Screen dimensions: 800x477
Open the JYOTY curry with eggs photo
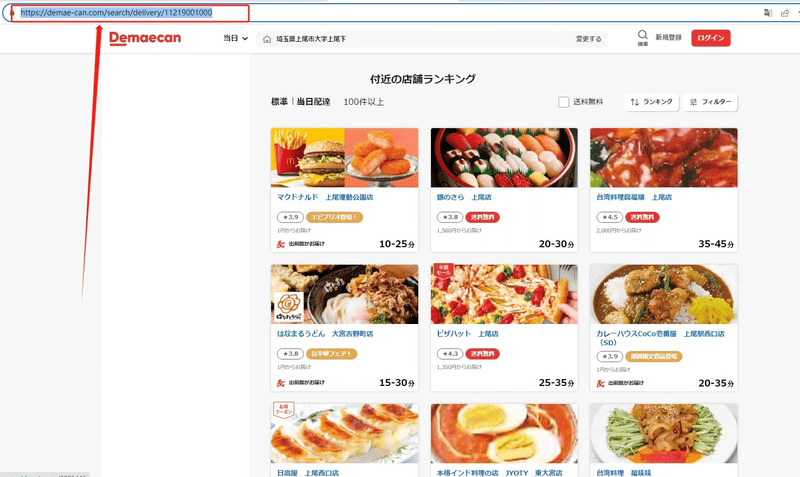pyautogui.click(x=504, y=434)
